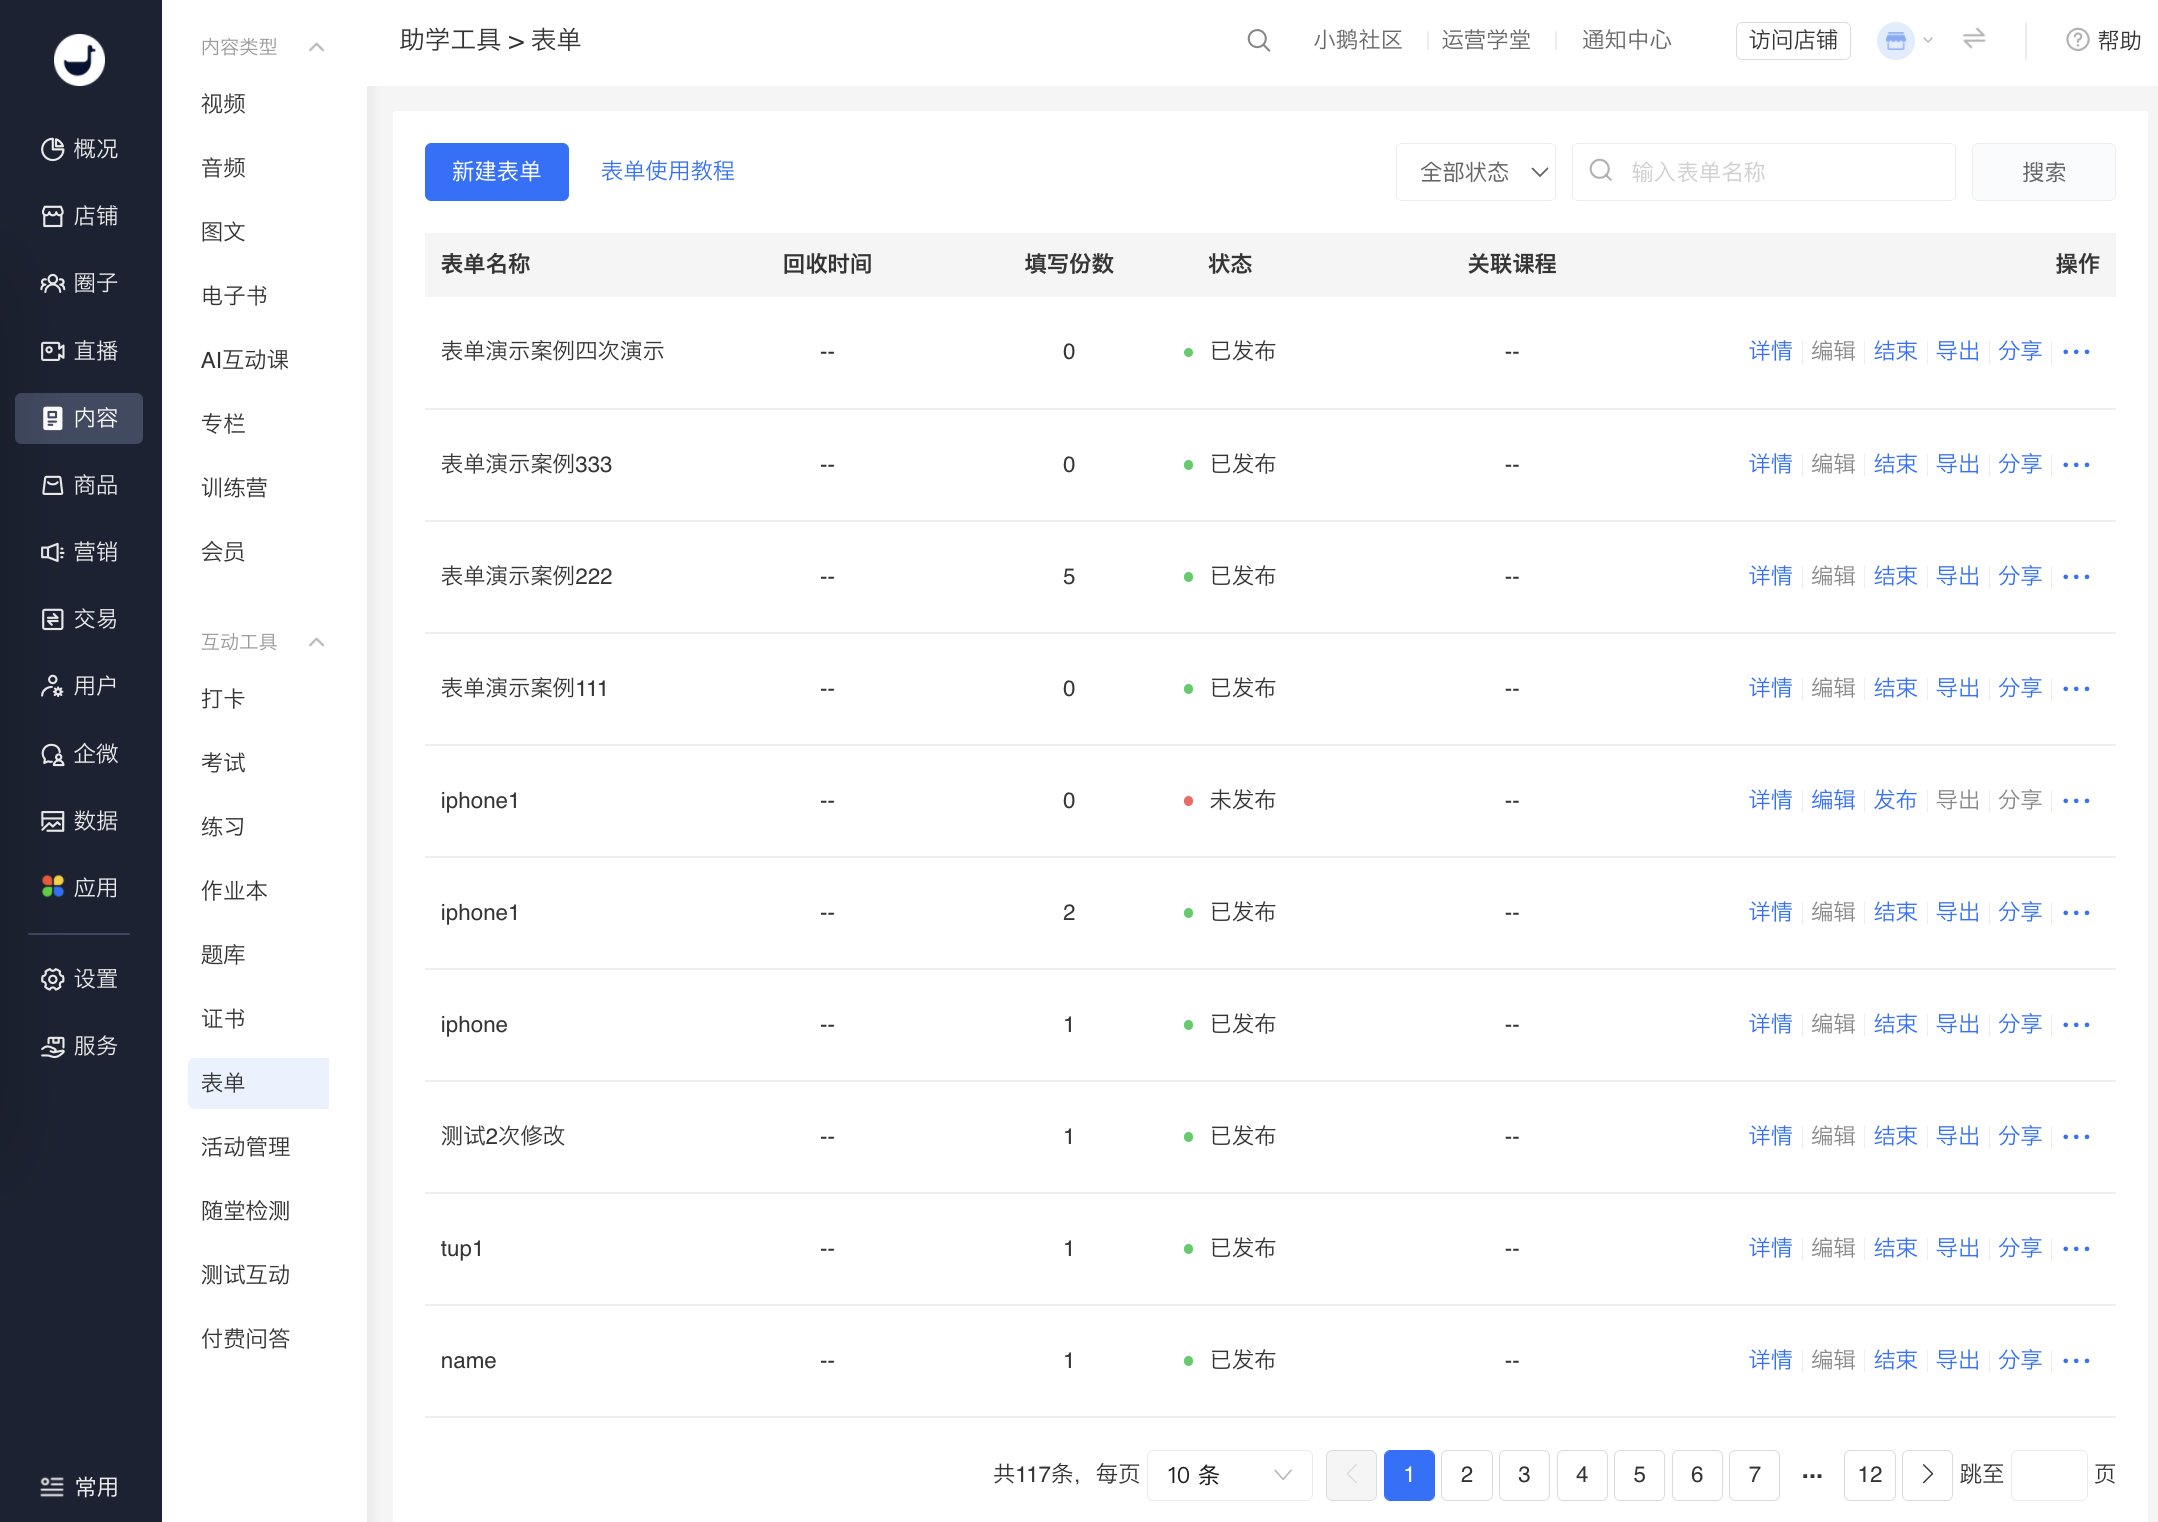This screenshot has height=1522, width=2158.
Task: Open the 用户 users sidebar item
Action: tap(79, 686)
